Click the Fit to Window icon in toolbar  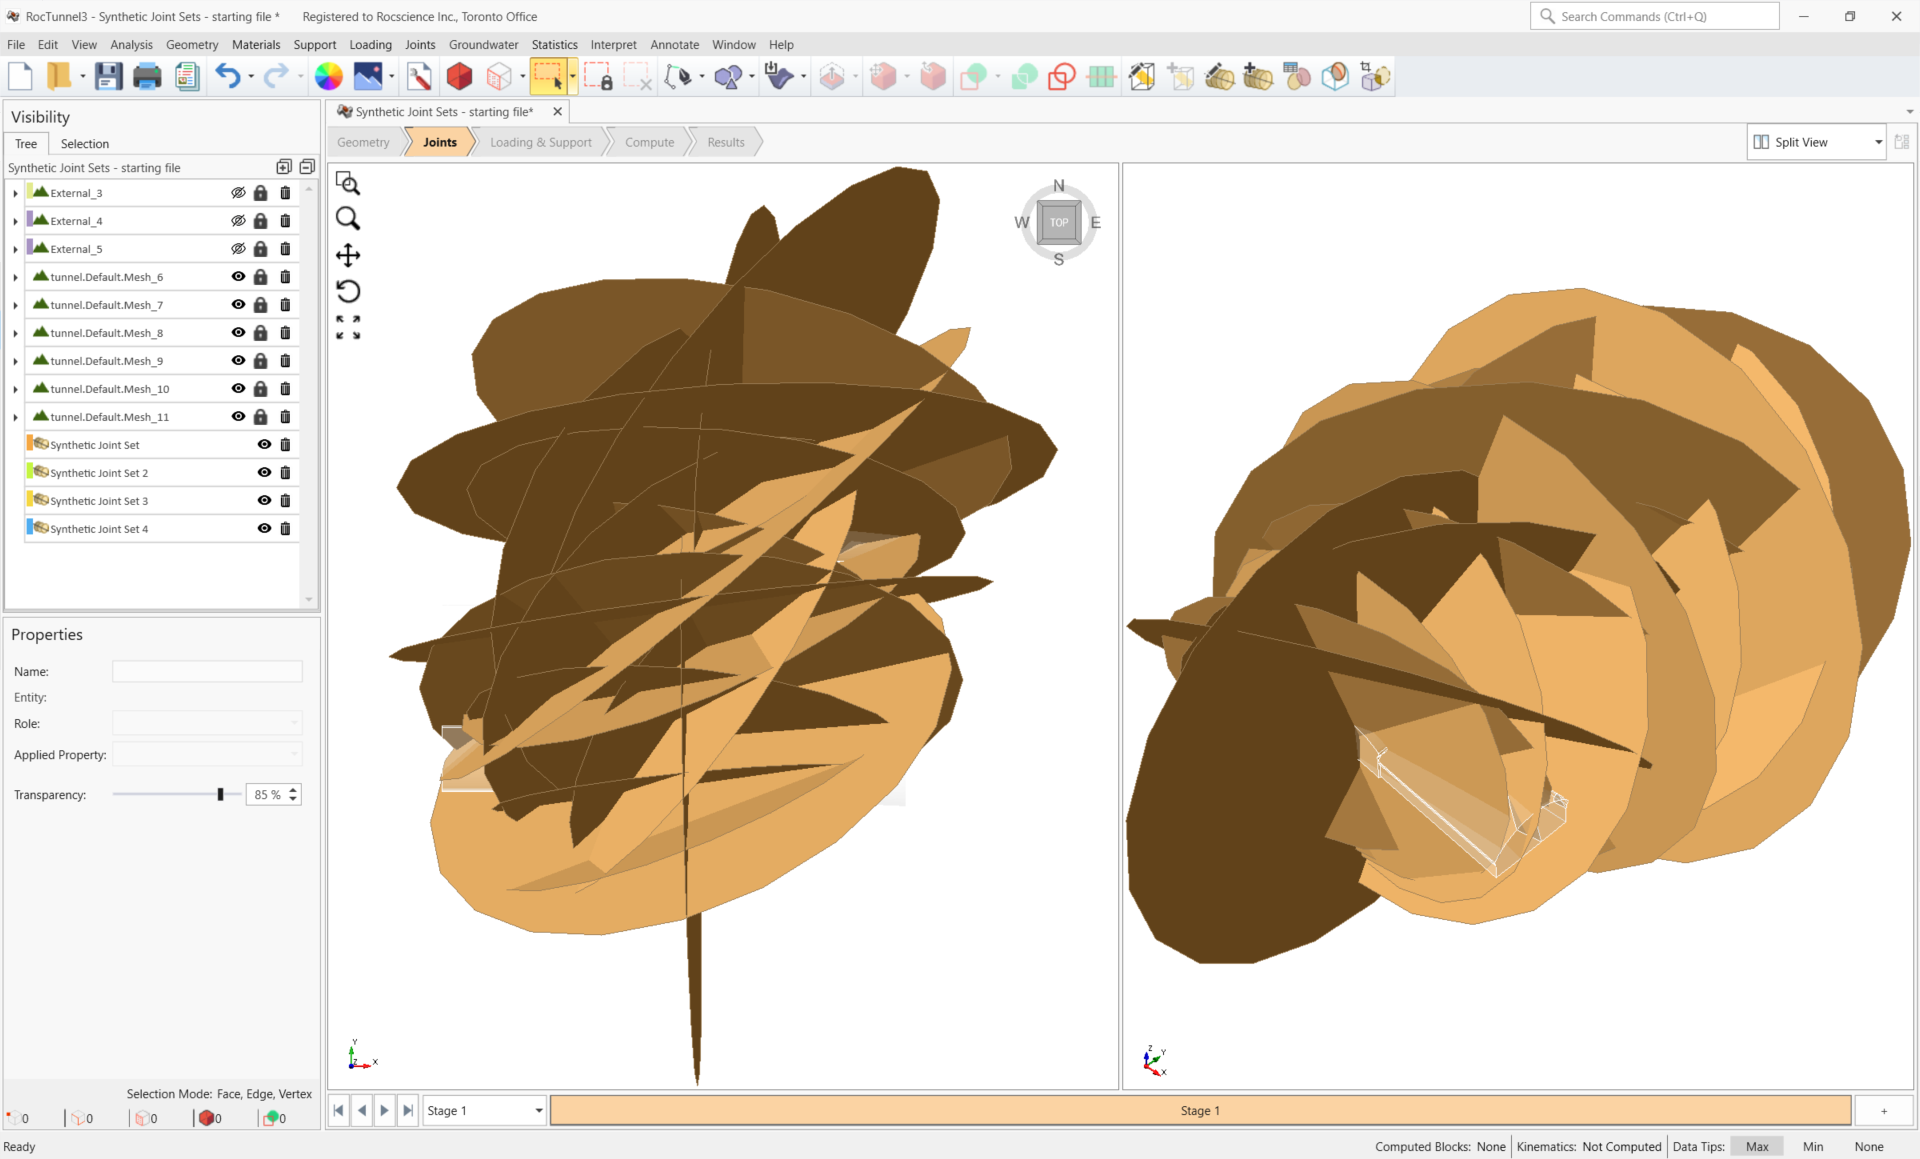click(x=350, y=325)
